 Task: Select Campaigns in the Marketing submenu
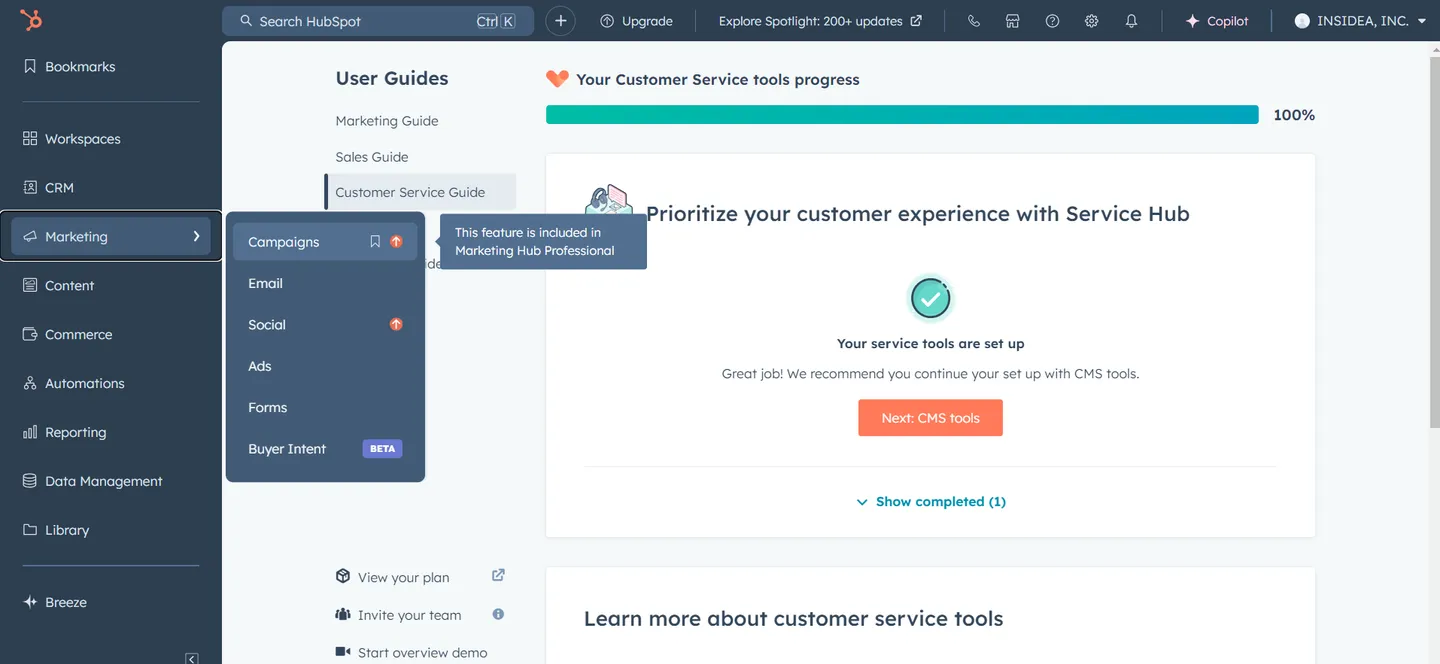click(x=325, y=242)
